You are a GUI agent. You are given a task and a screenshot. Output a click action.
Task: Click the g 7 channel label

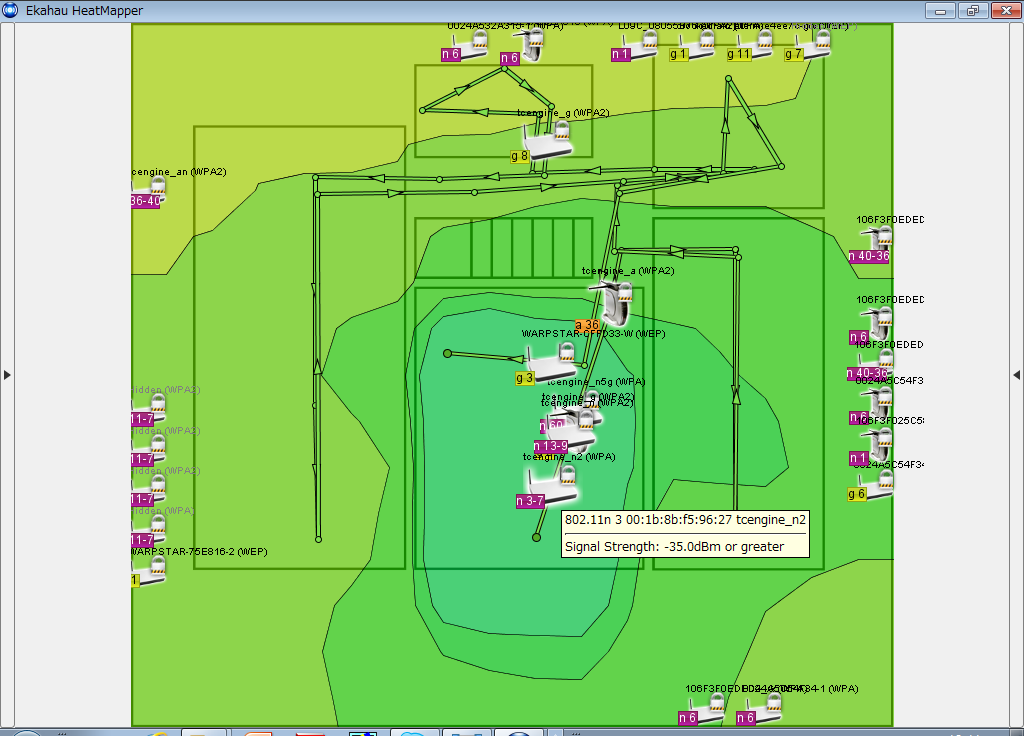click(793, 55)
